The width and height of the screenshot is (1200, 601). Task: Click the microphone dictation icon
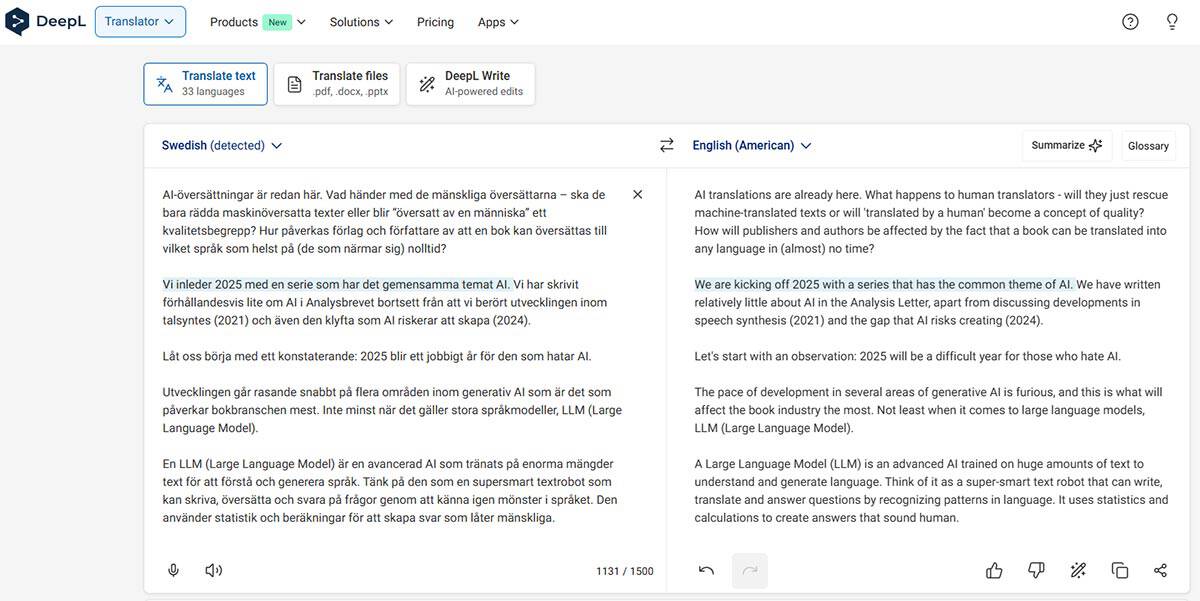173,570
